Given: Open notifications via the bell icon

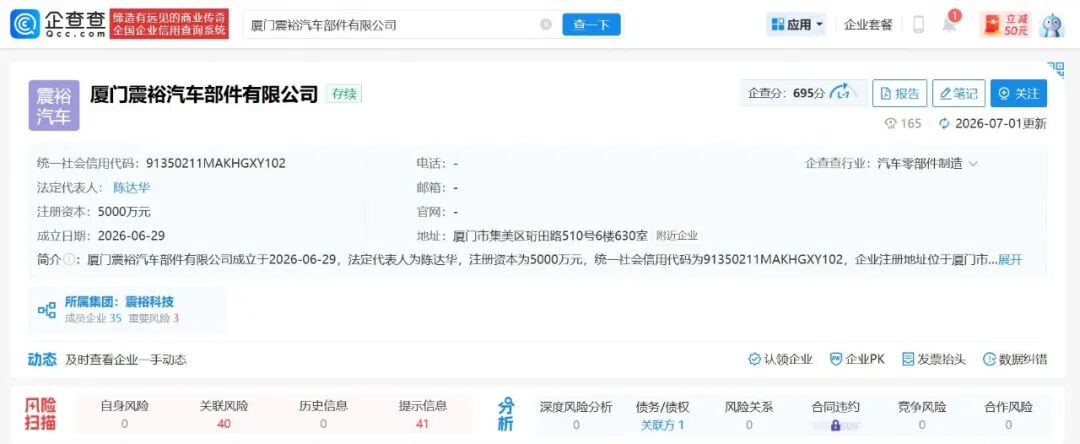Looking at the screenshot, I should [x=950, y=25].
